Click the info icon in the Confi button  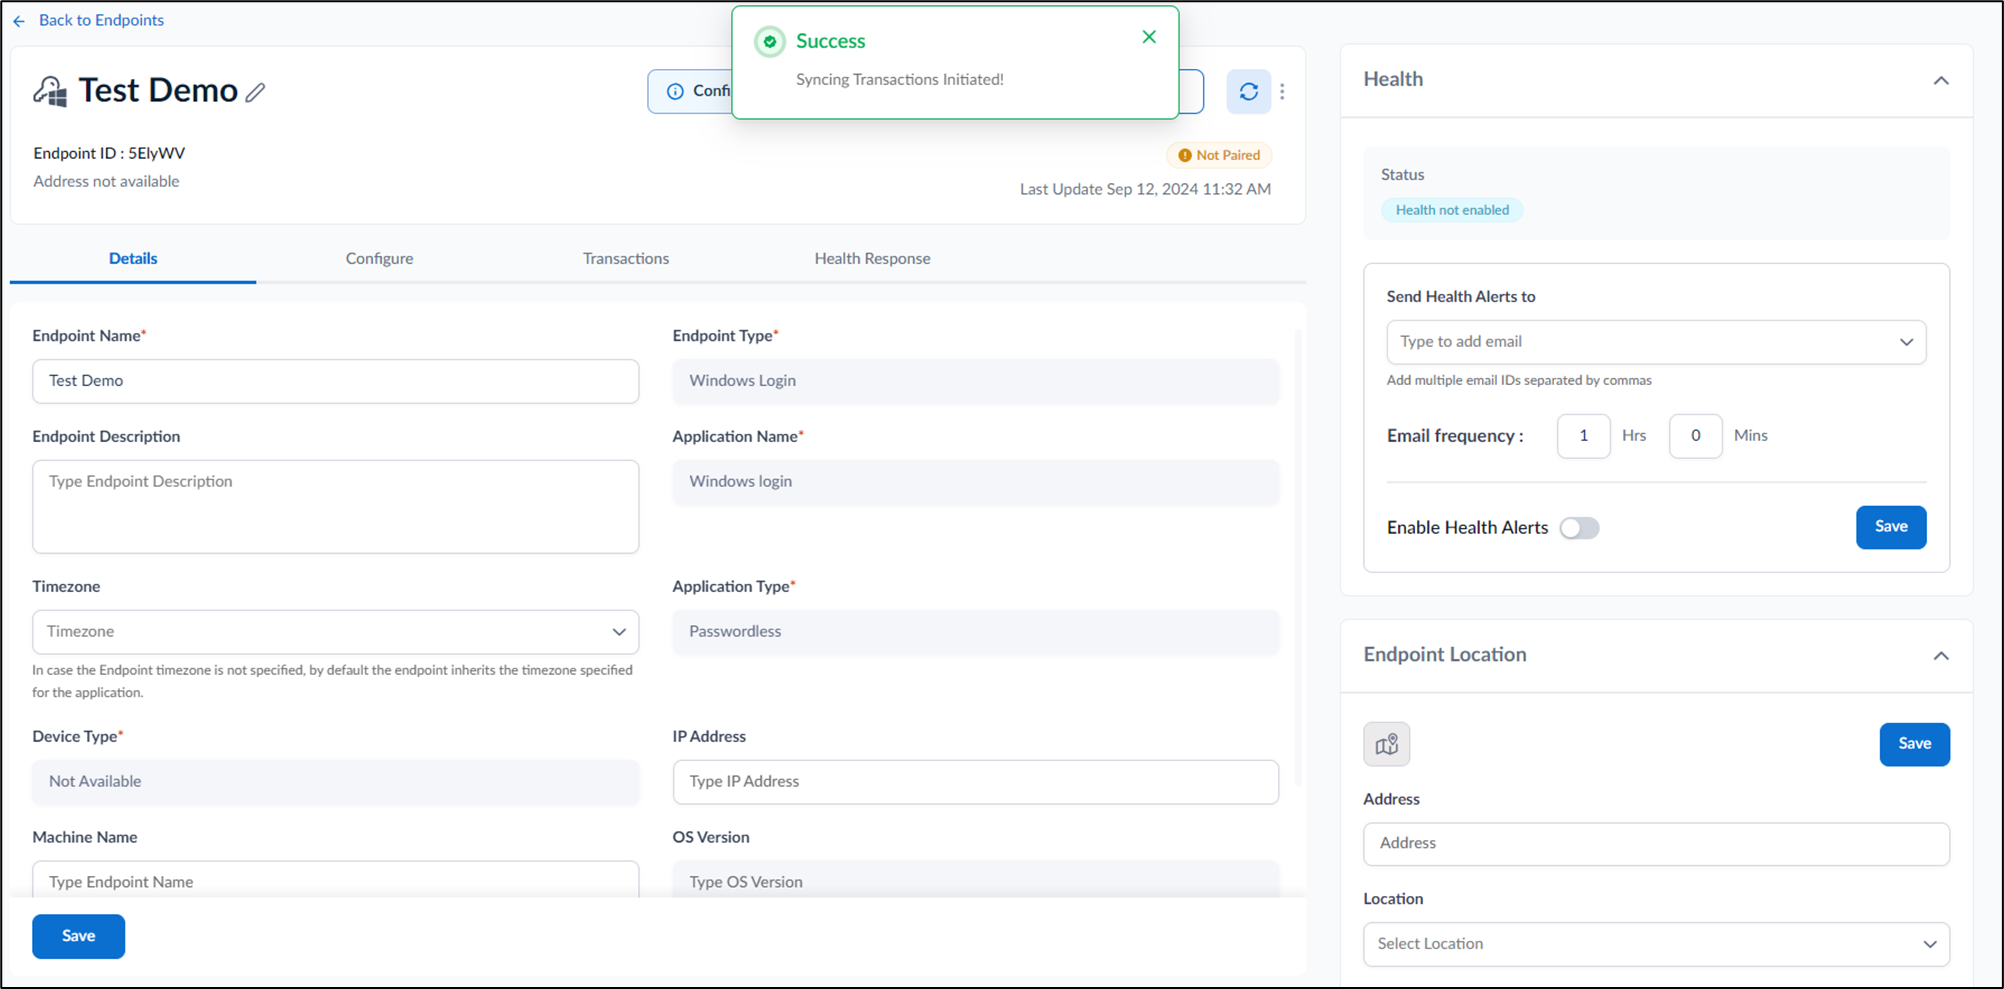click(675, 91)
